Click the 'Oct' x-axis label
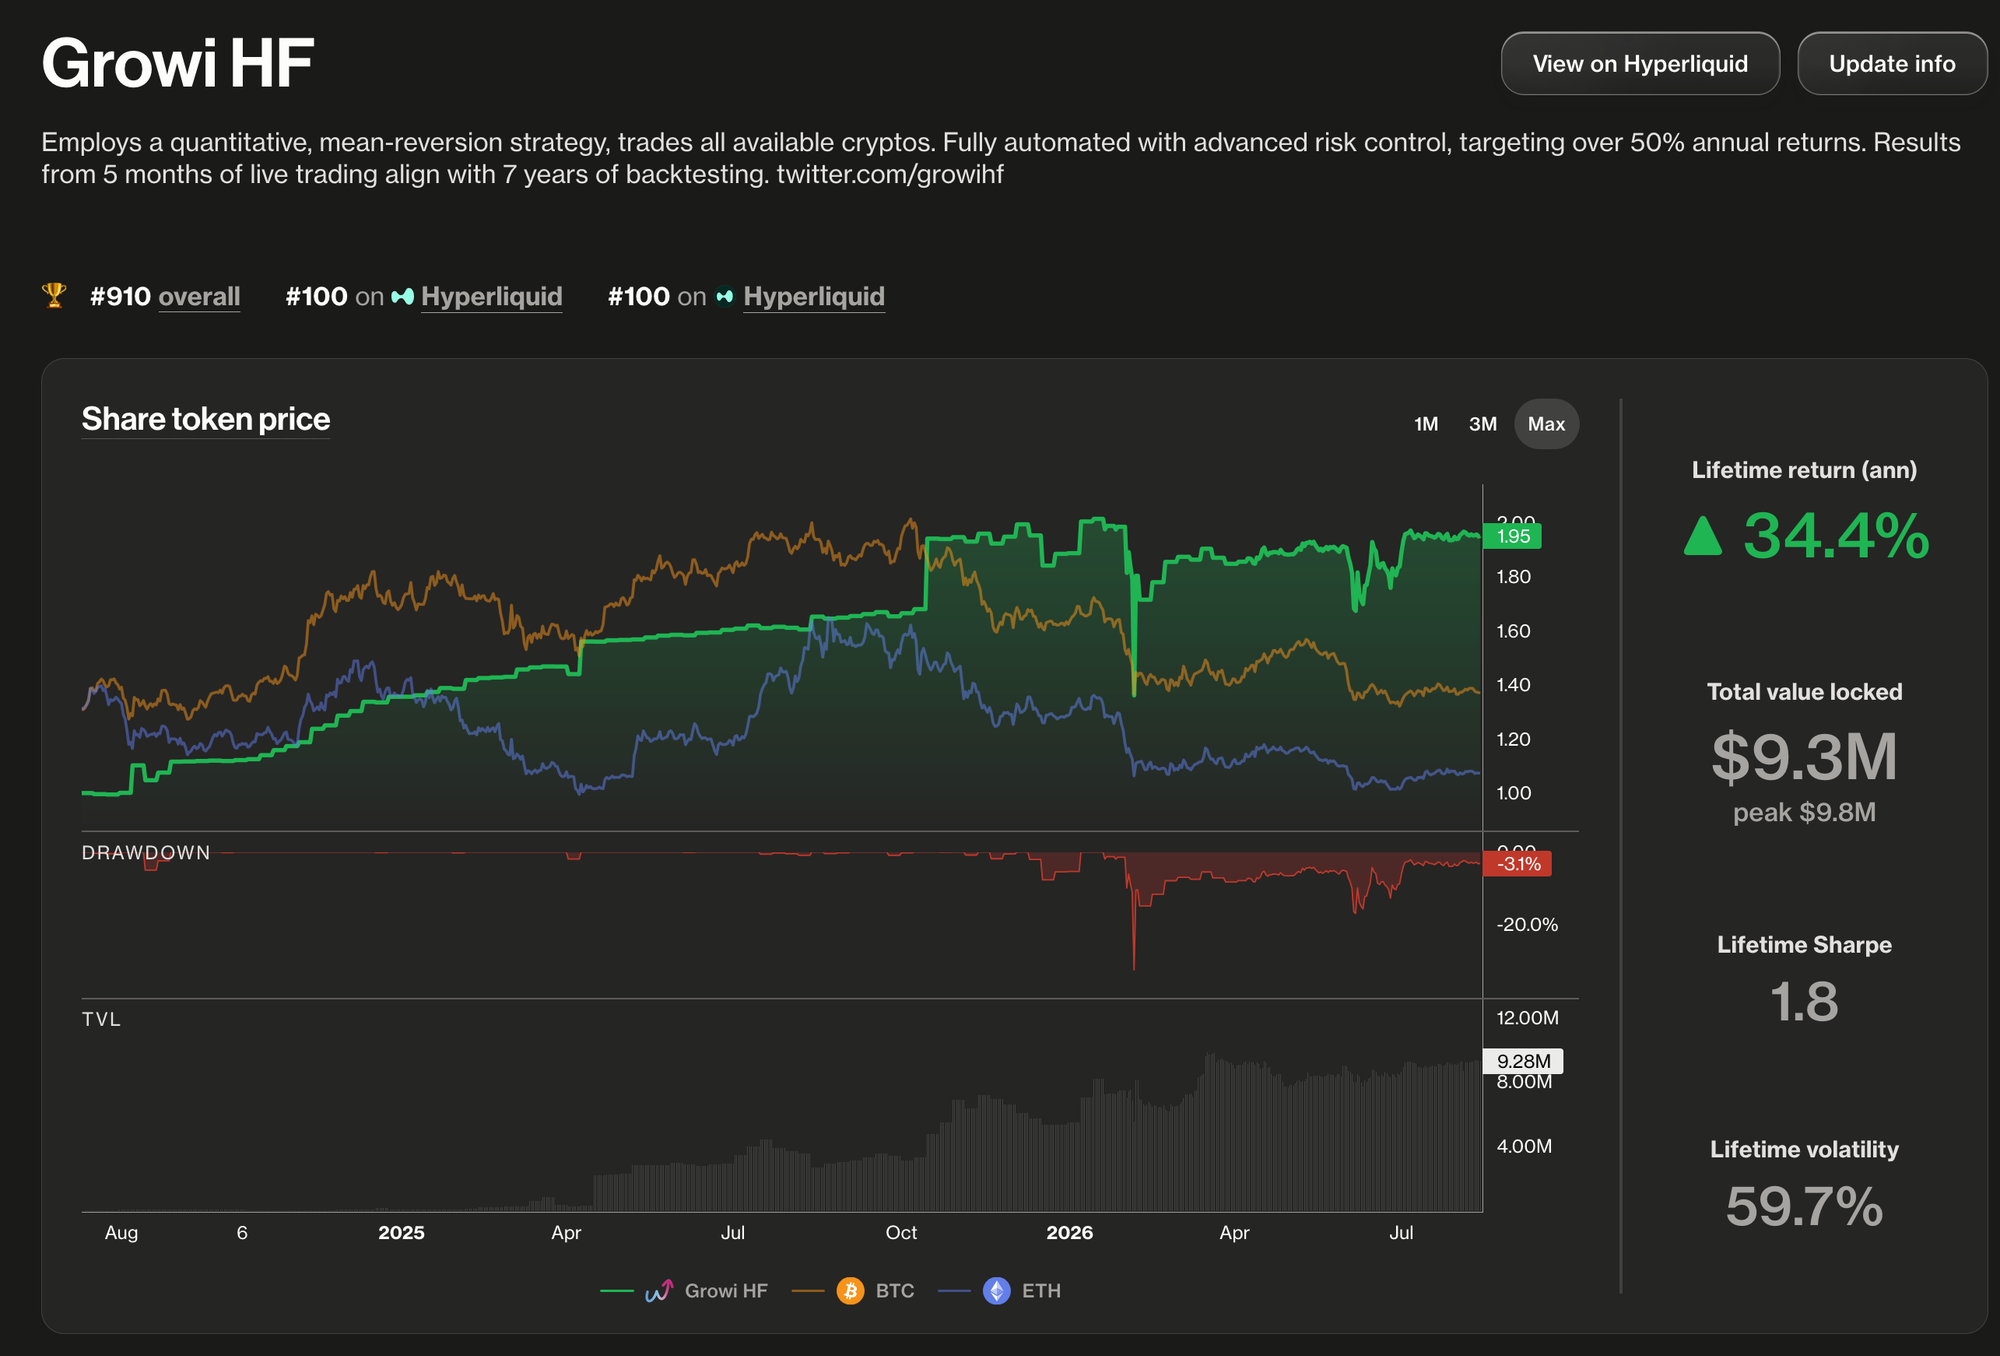 click(x=901, y=1233)
